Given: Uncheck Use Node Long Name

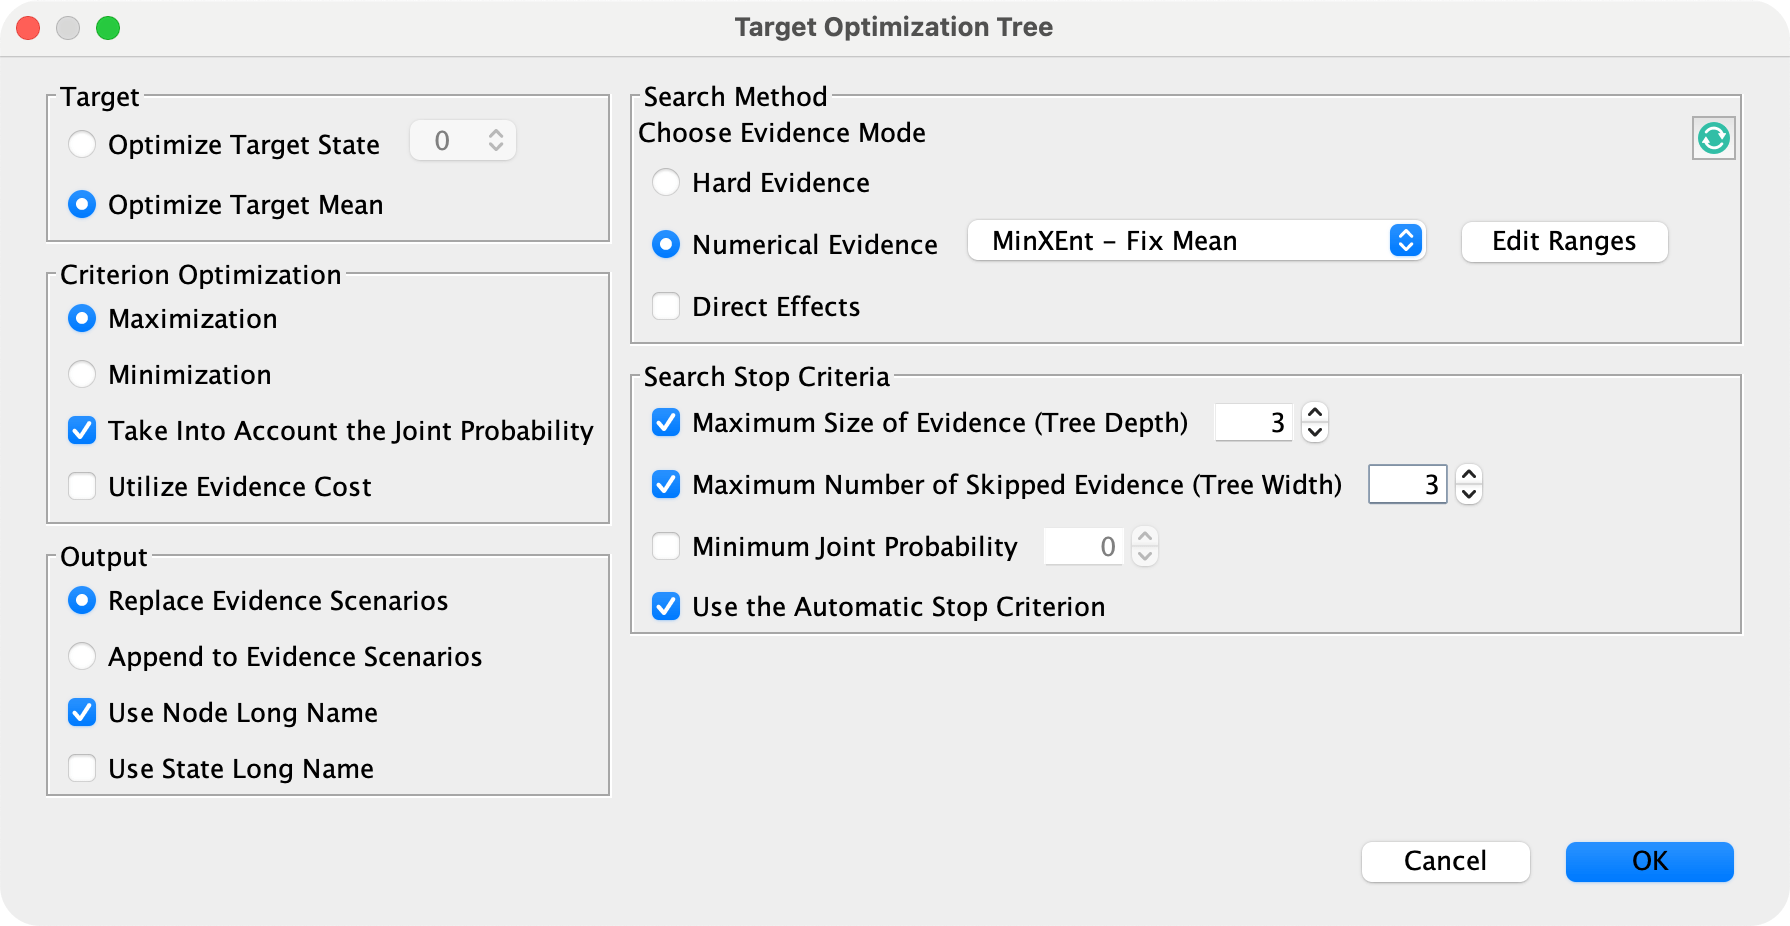Looking at the screenshot, I should click(81, 712).
